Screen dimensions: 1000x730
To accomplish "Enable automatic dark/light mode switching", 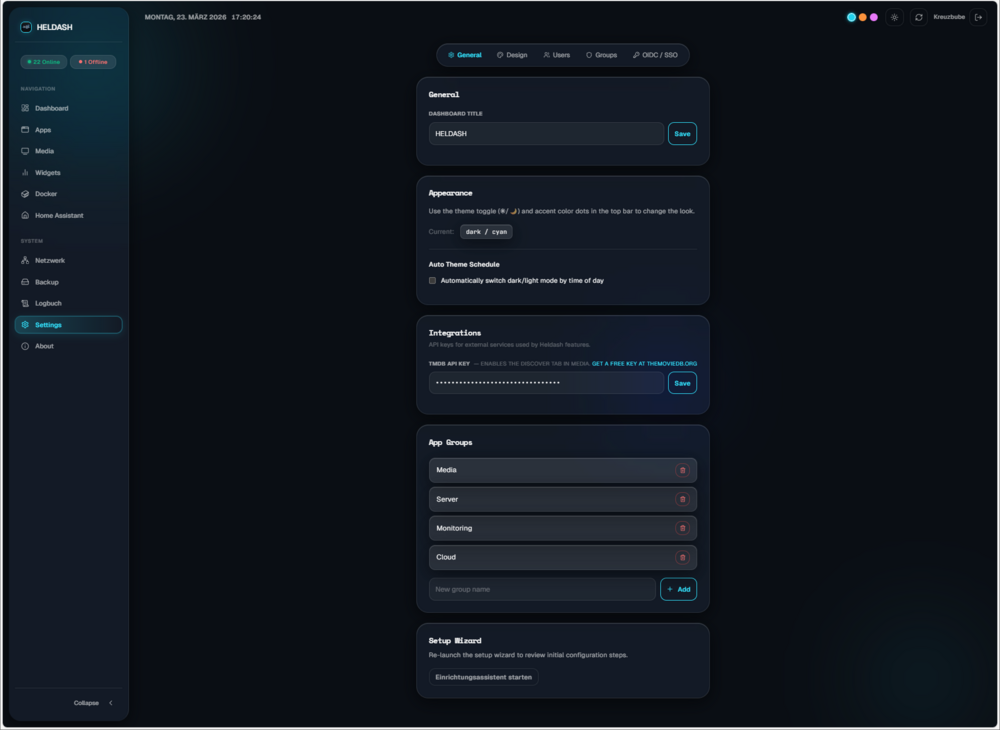I will (x=432, y=281).
